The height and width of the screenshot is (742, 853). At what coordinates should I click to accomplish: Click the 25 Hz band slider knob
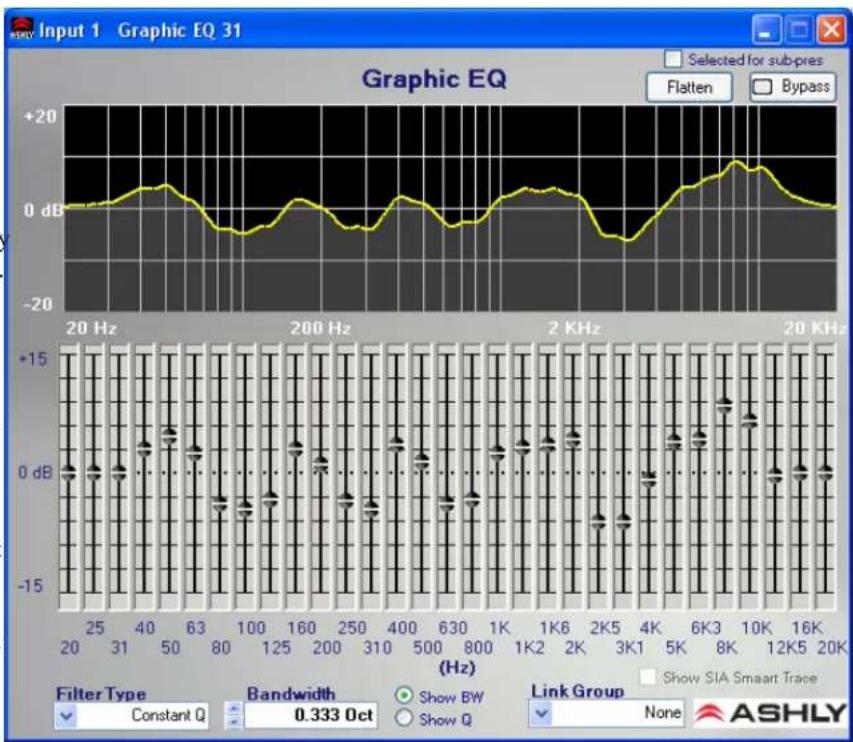(x=94, y=473)
